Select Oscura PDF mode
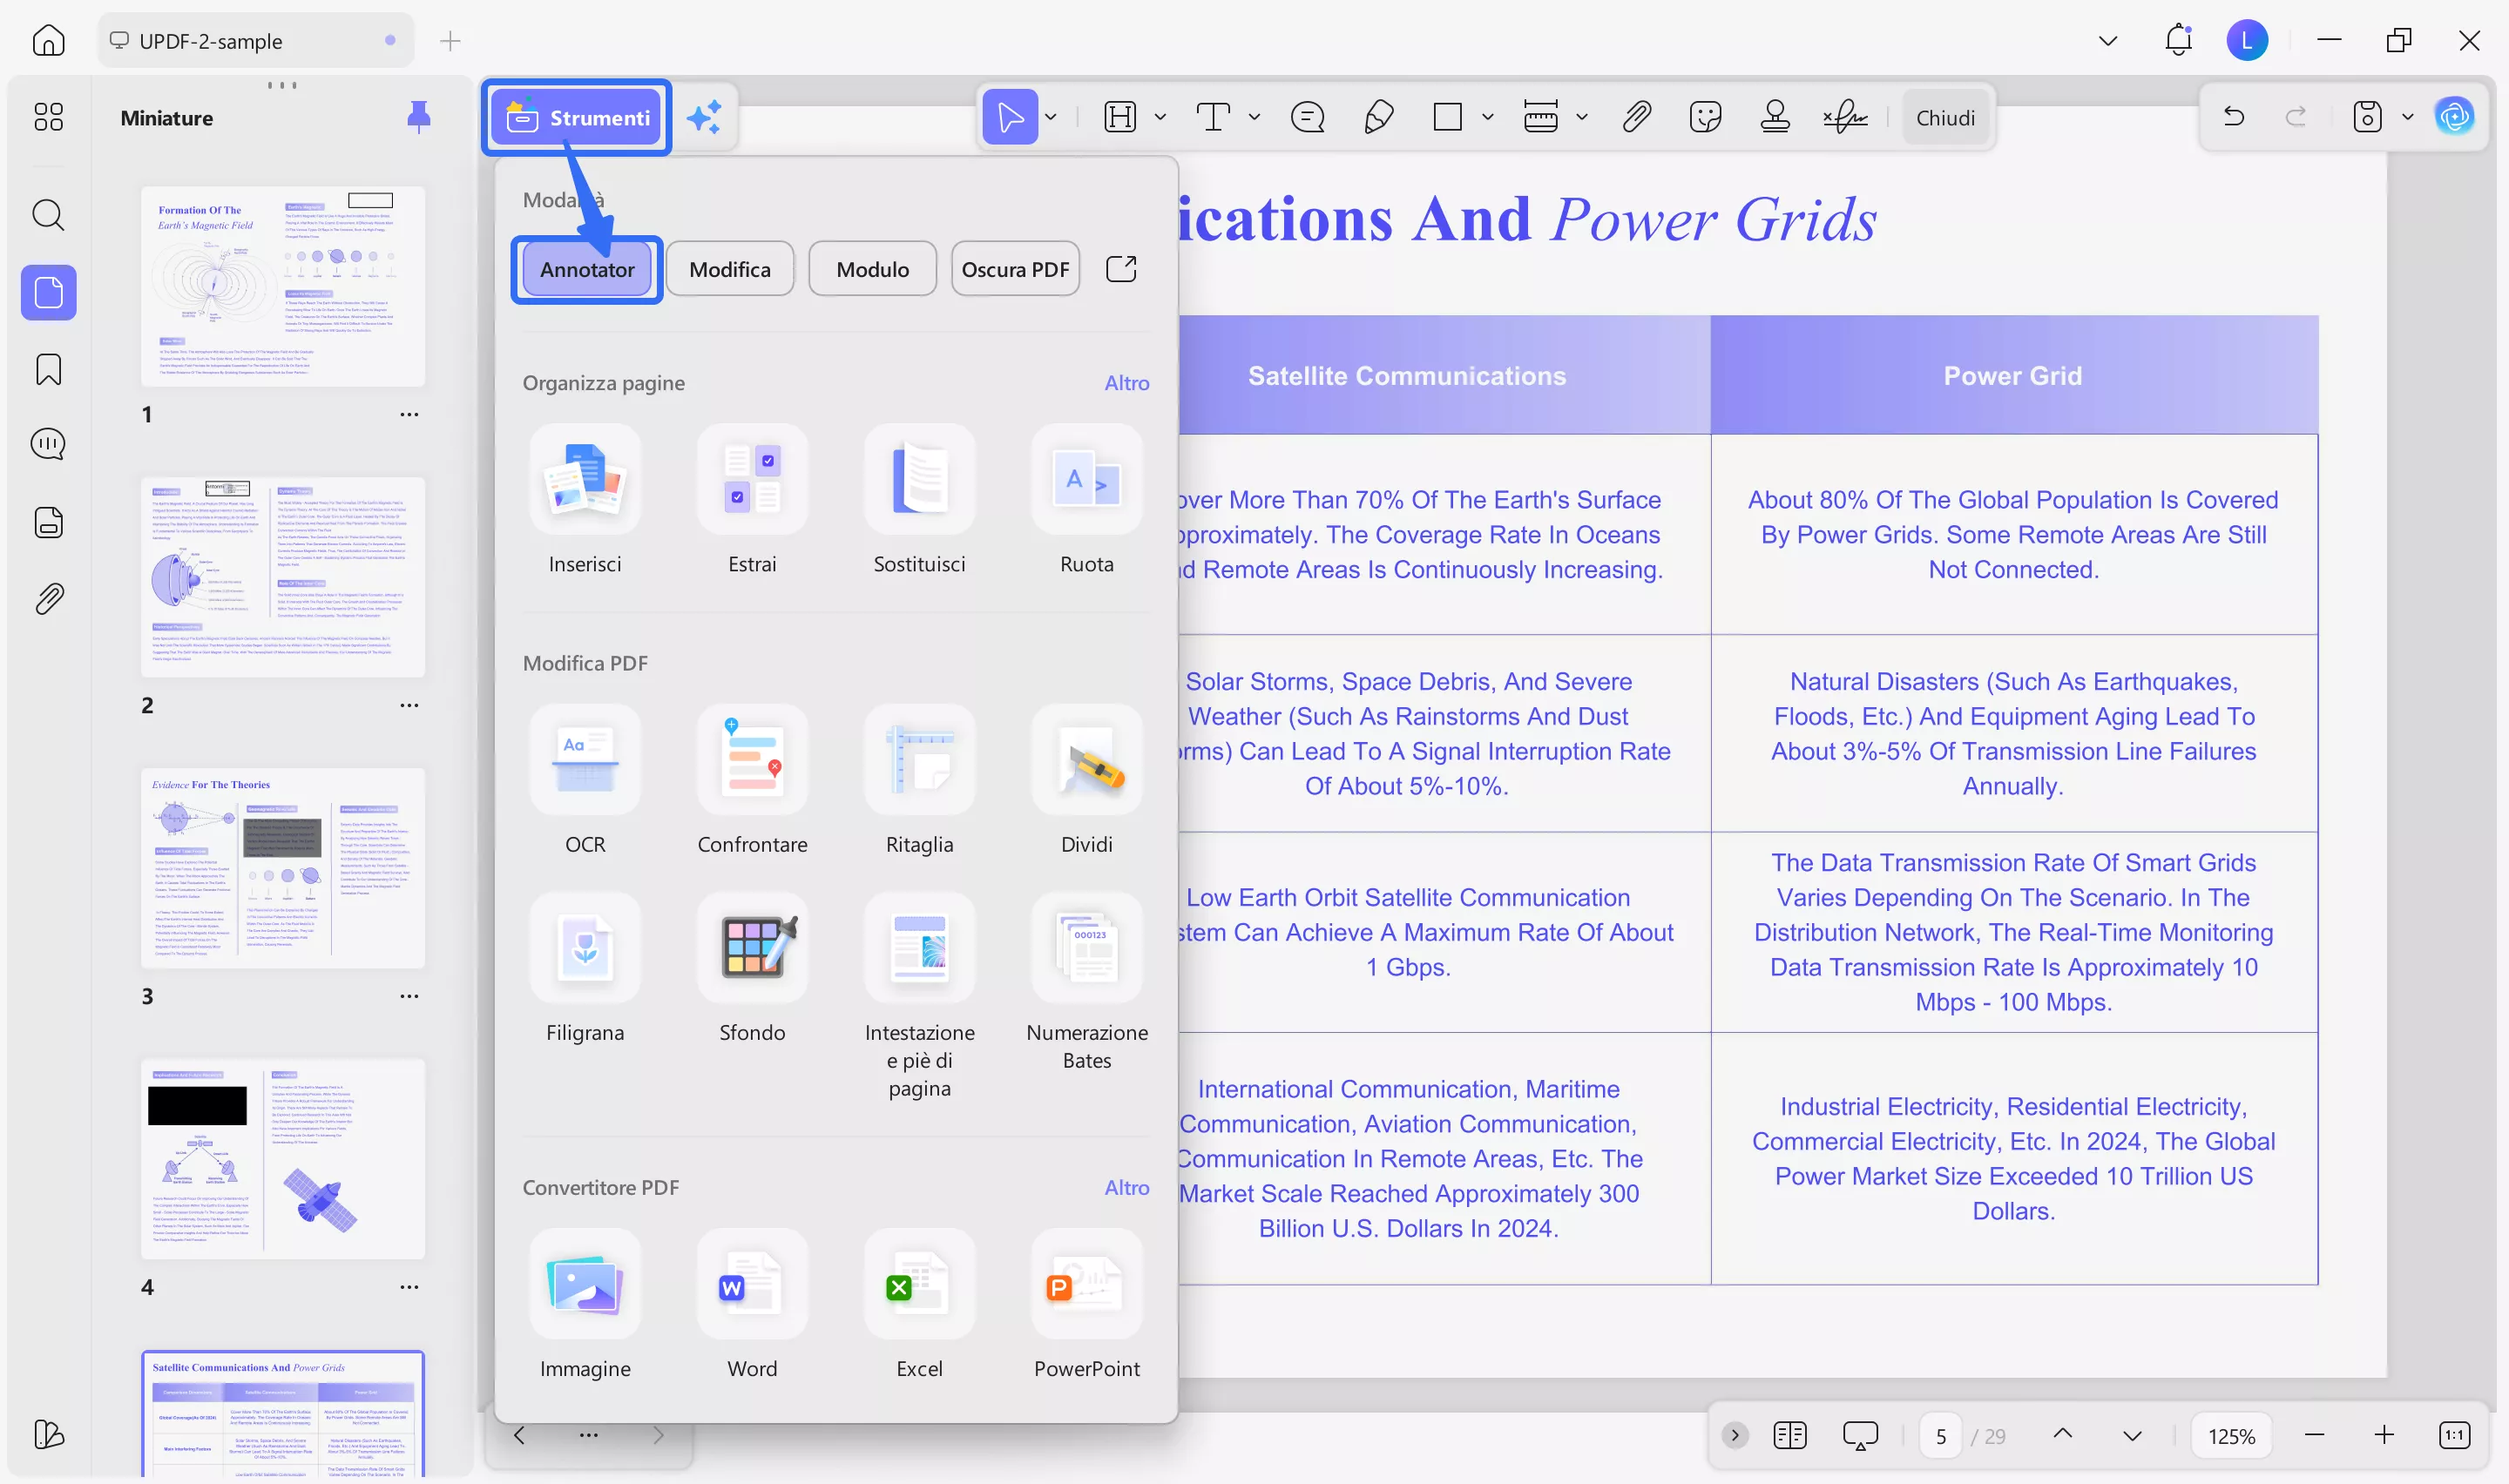 [1015, 269]
